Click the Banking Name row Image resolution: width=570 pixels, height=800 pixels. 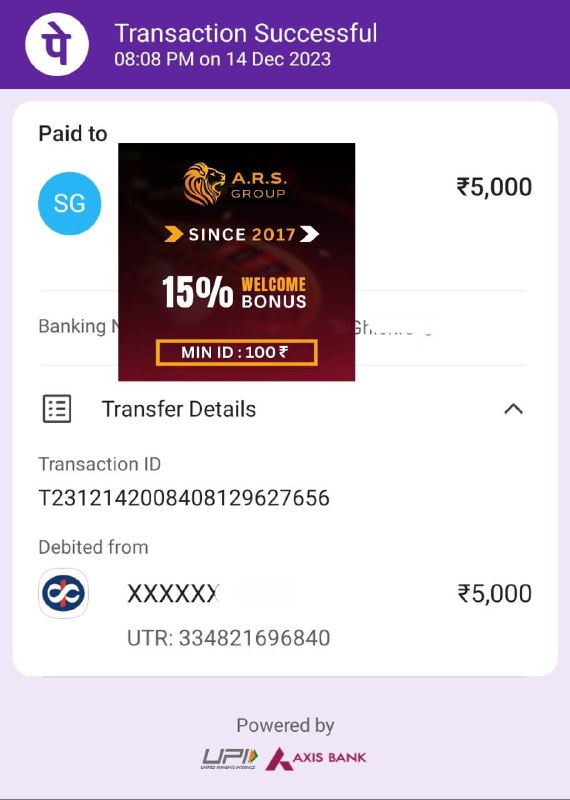(283, 327)
